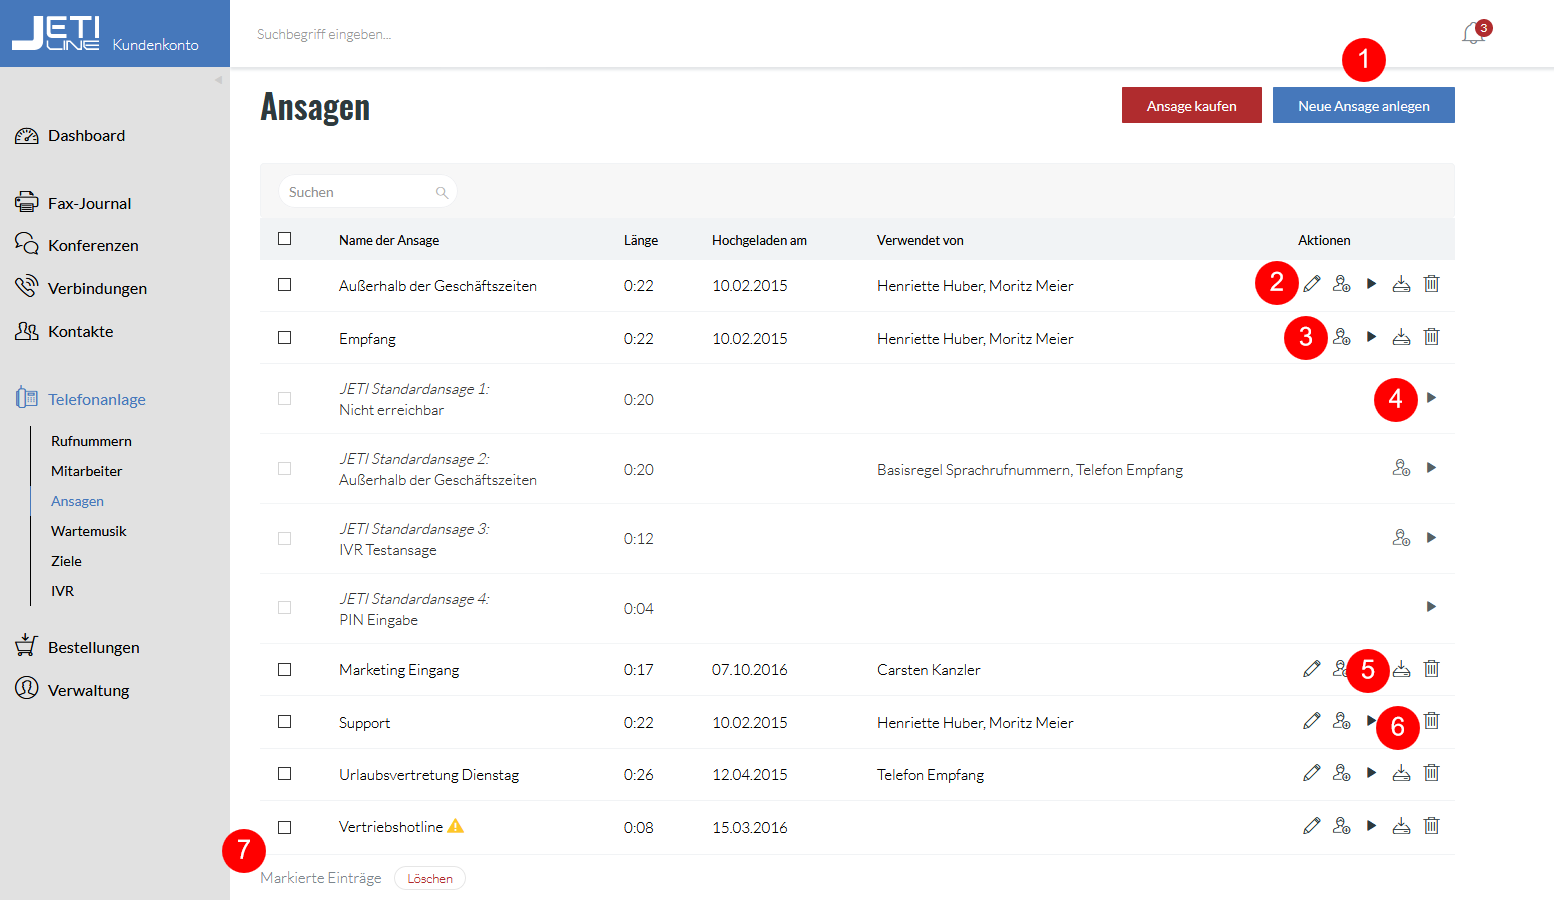Image resolution: width=1554 pixels, height=900 pixels.
Task: Open Wartemusik in the sidebar submenu
Action: (89, 531)
